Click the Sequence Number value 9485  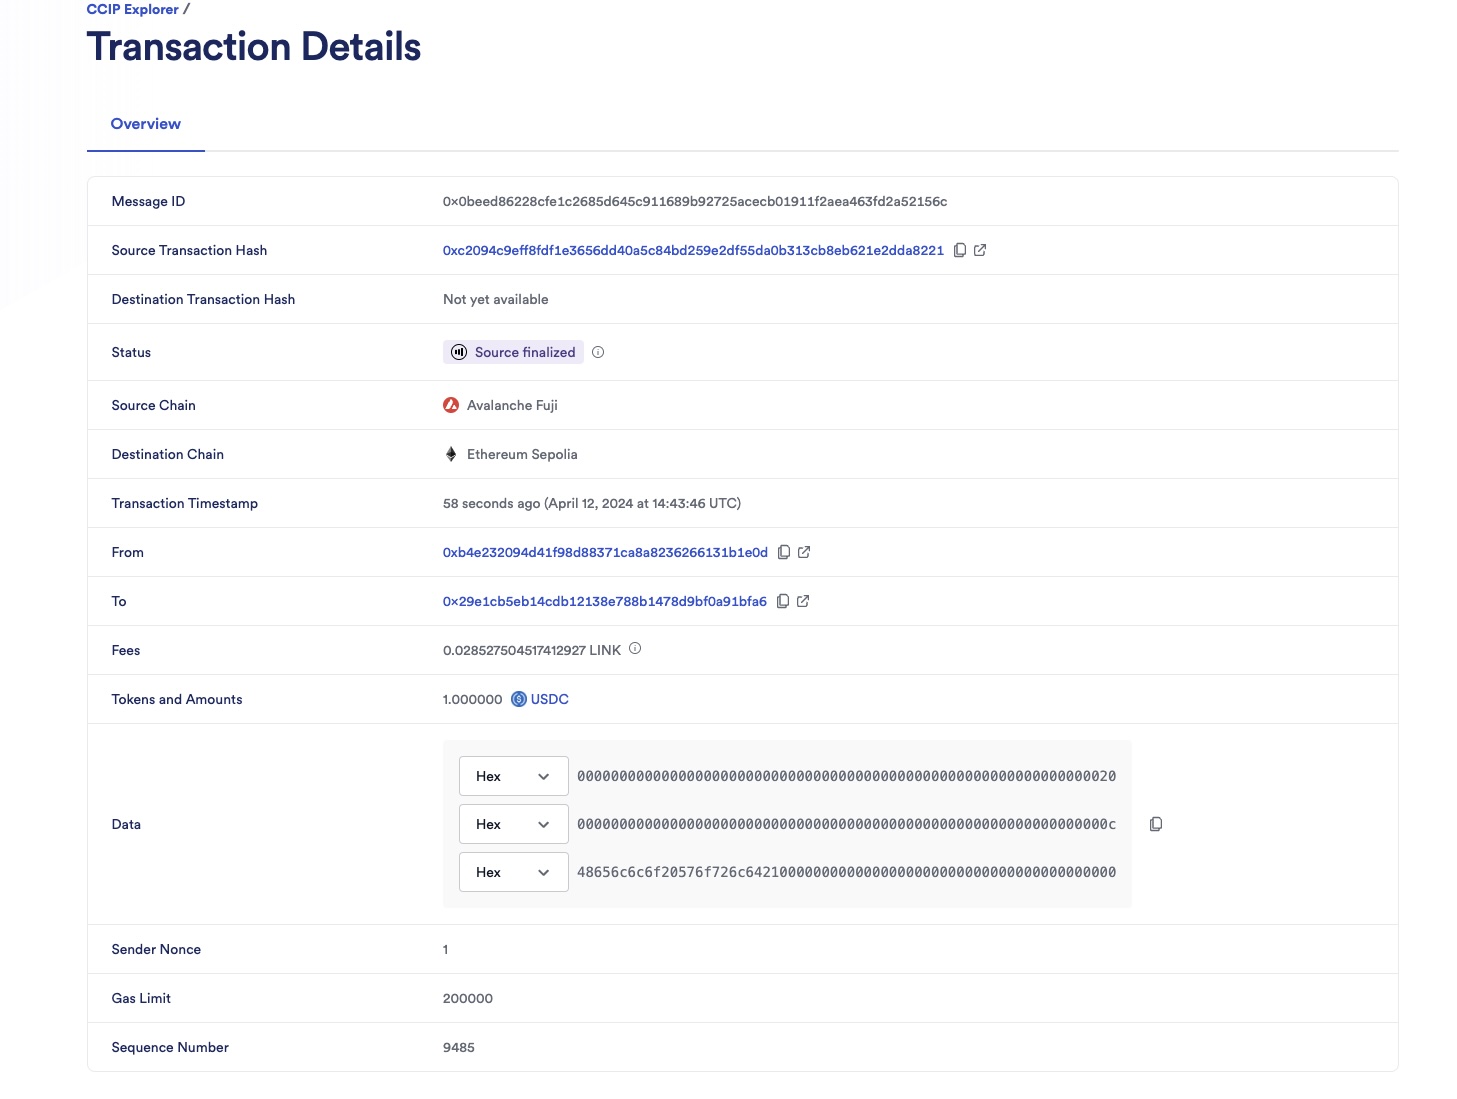pos(459,1047)
